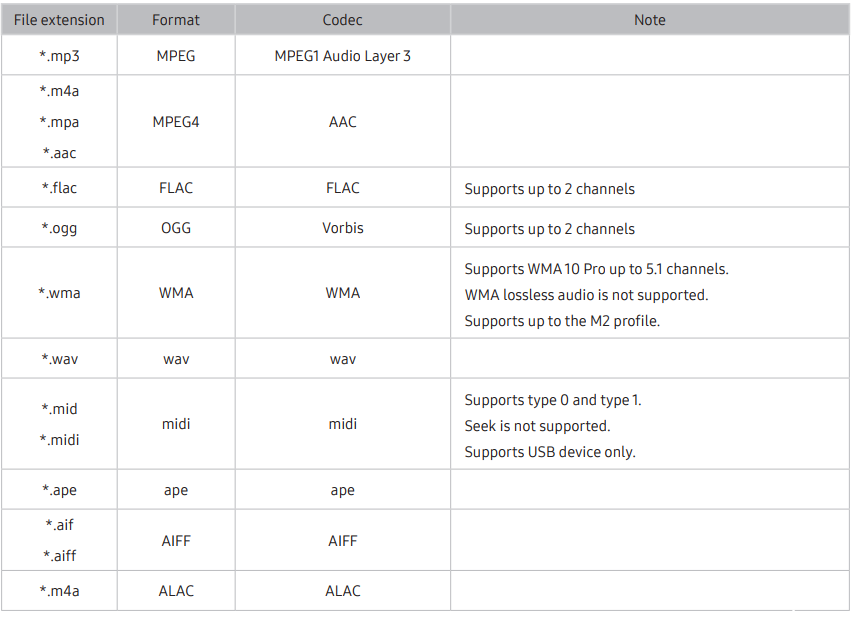The width and height of the screenshot is (853, 617).
Task: Select the AAC codec cell
Action: point(342,122)
